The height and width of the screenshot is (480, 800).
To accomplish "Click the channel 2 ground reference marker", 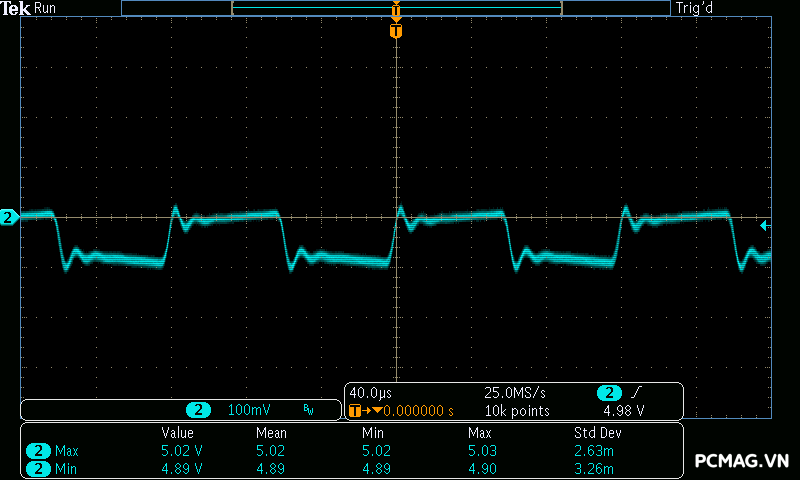I will click(x=9, y=217).
